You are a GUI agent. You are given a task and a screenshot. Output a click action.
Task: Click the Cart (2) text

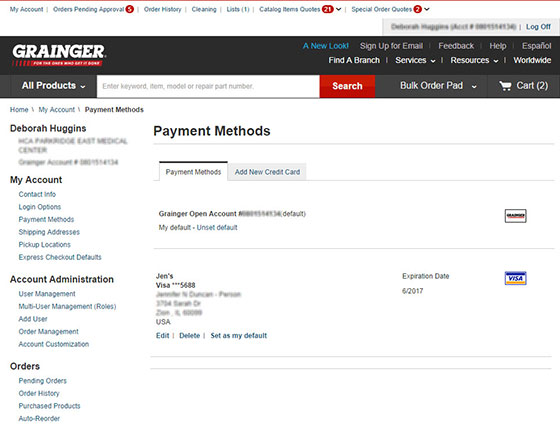[x=532, y=86]
